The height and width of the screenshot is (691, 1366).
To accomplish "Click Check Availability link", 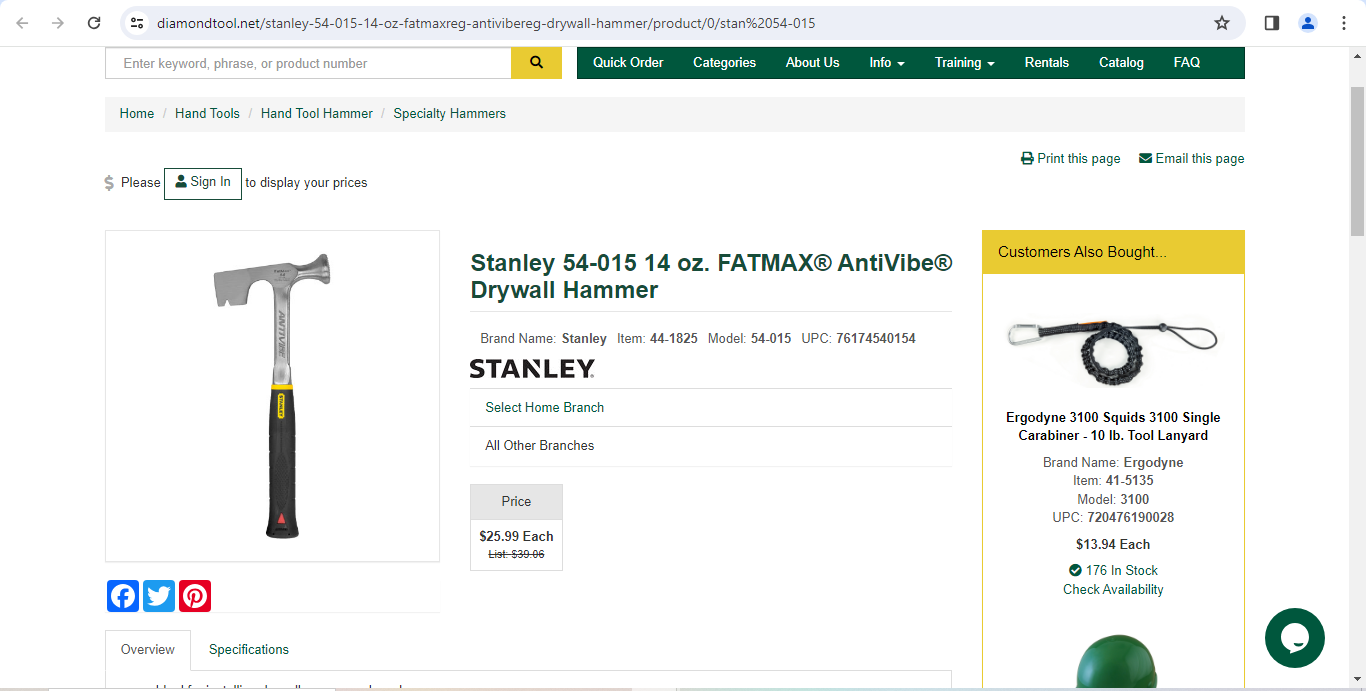I will tap(1113, 589).
